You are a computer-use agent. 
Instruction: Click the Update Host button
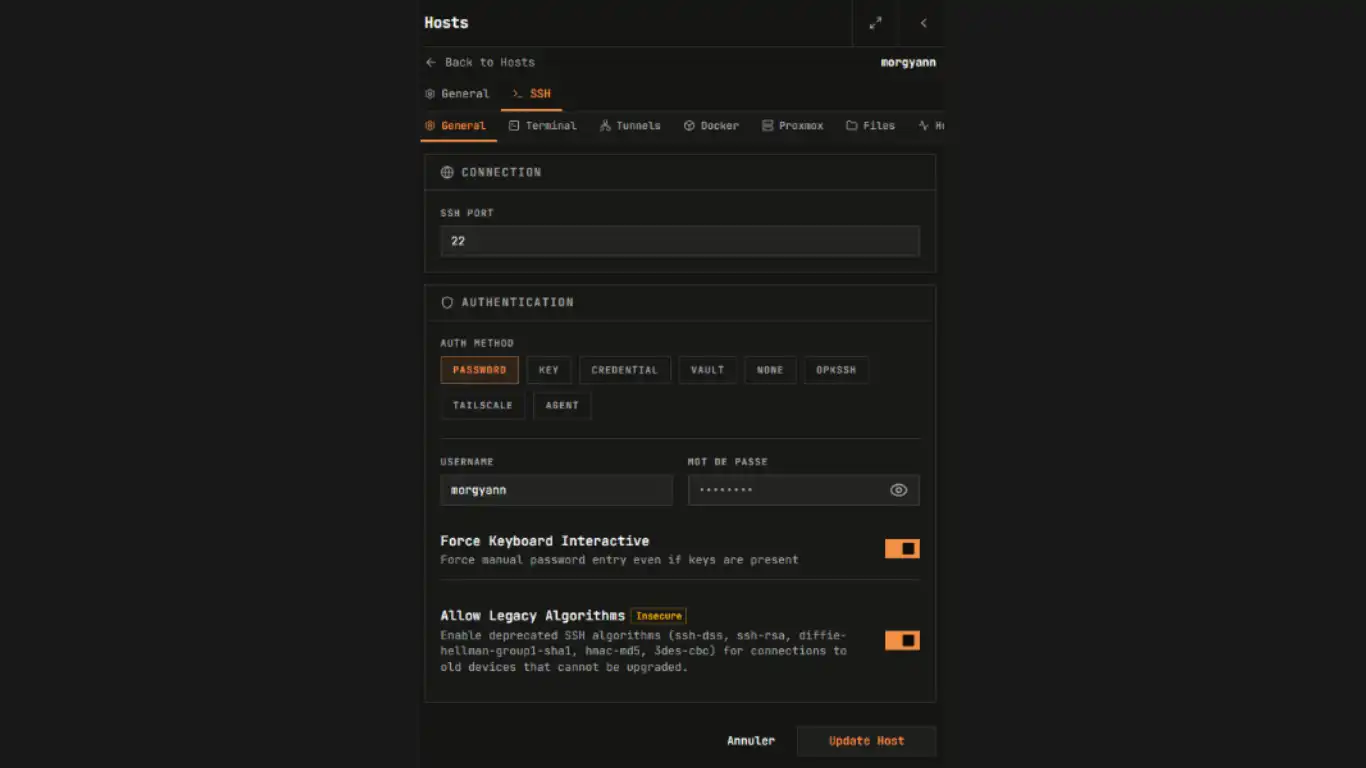tap(866, 741)
